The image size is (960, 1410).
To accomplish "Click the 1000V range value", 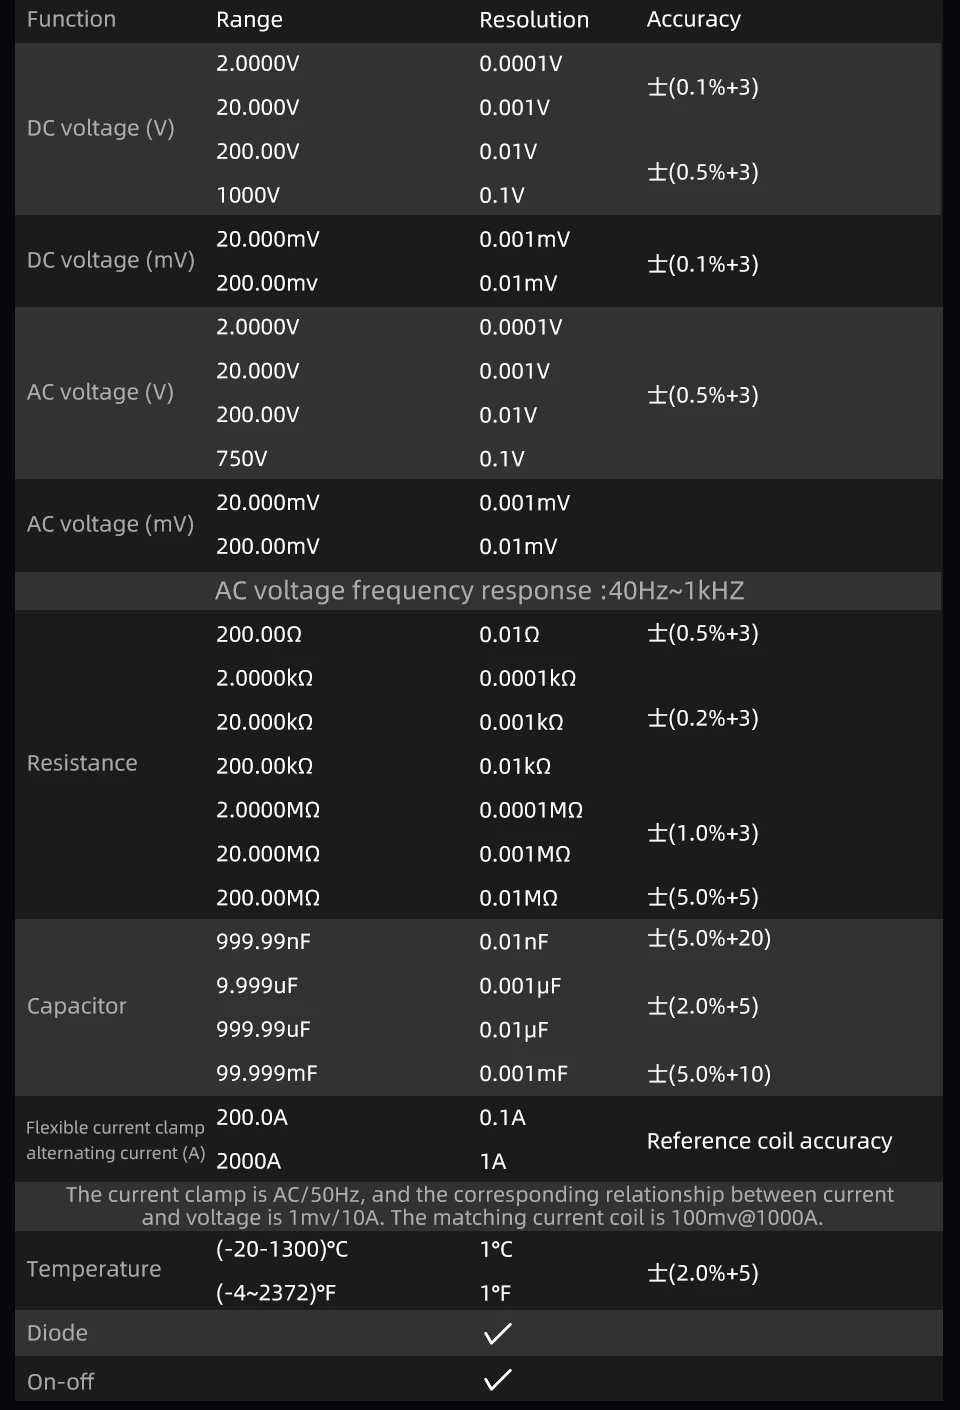I will point(248,195).
